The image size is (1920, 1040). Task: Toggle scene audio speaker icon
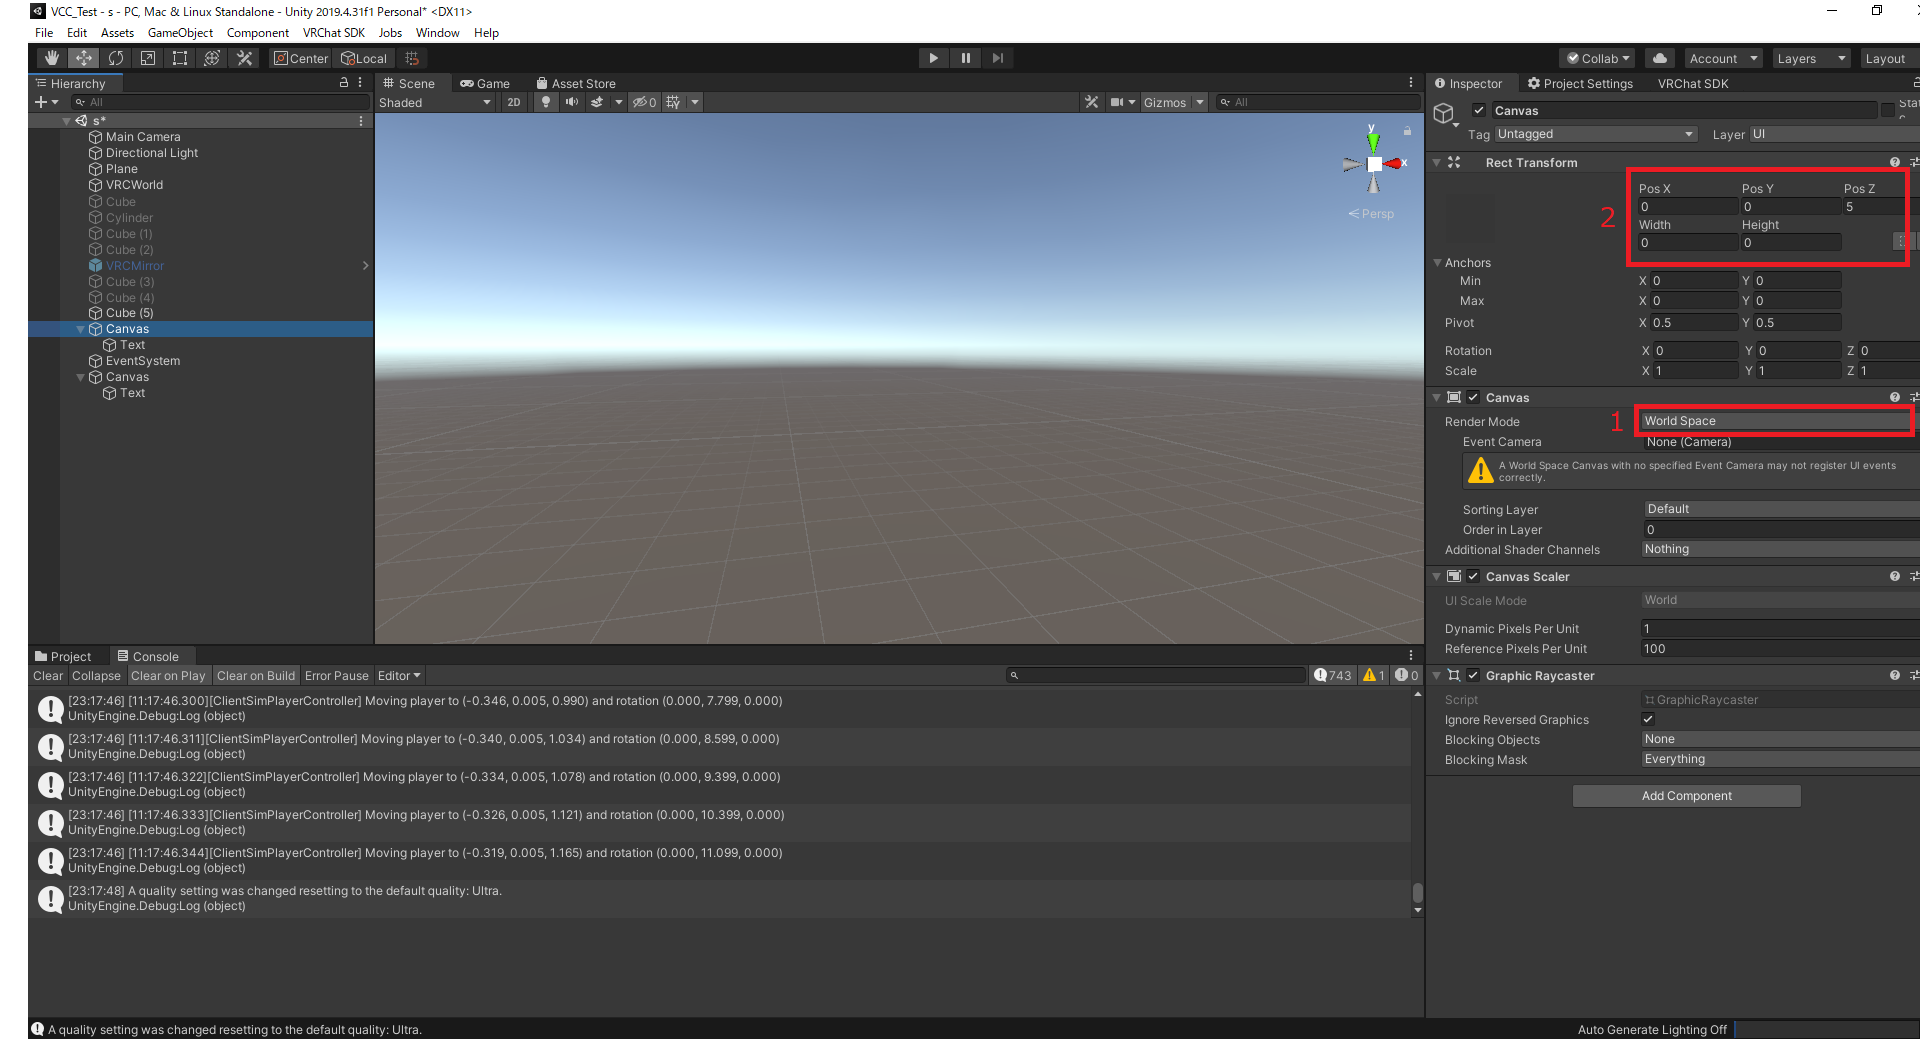[571, 102]
